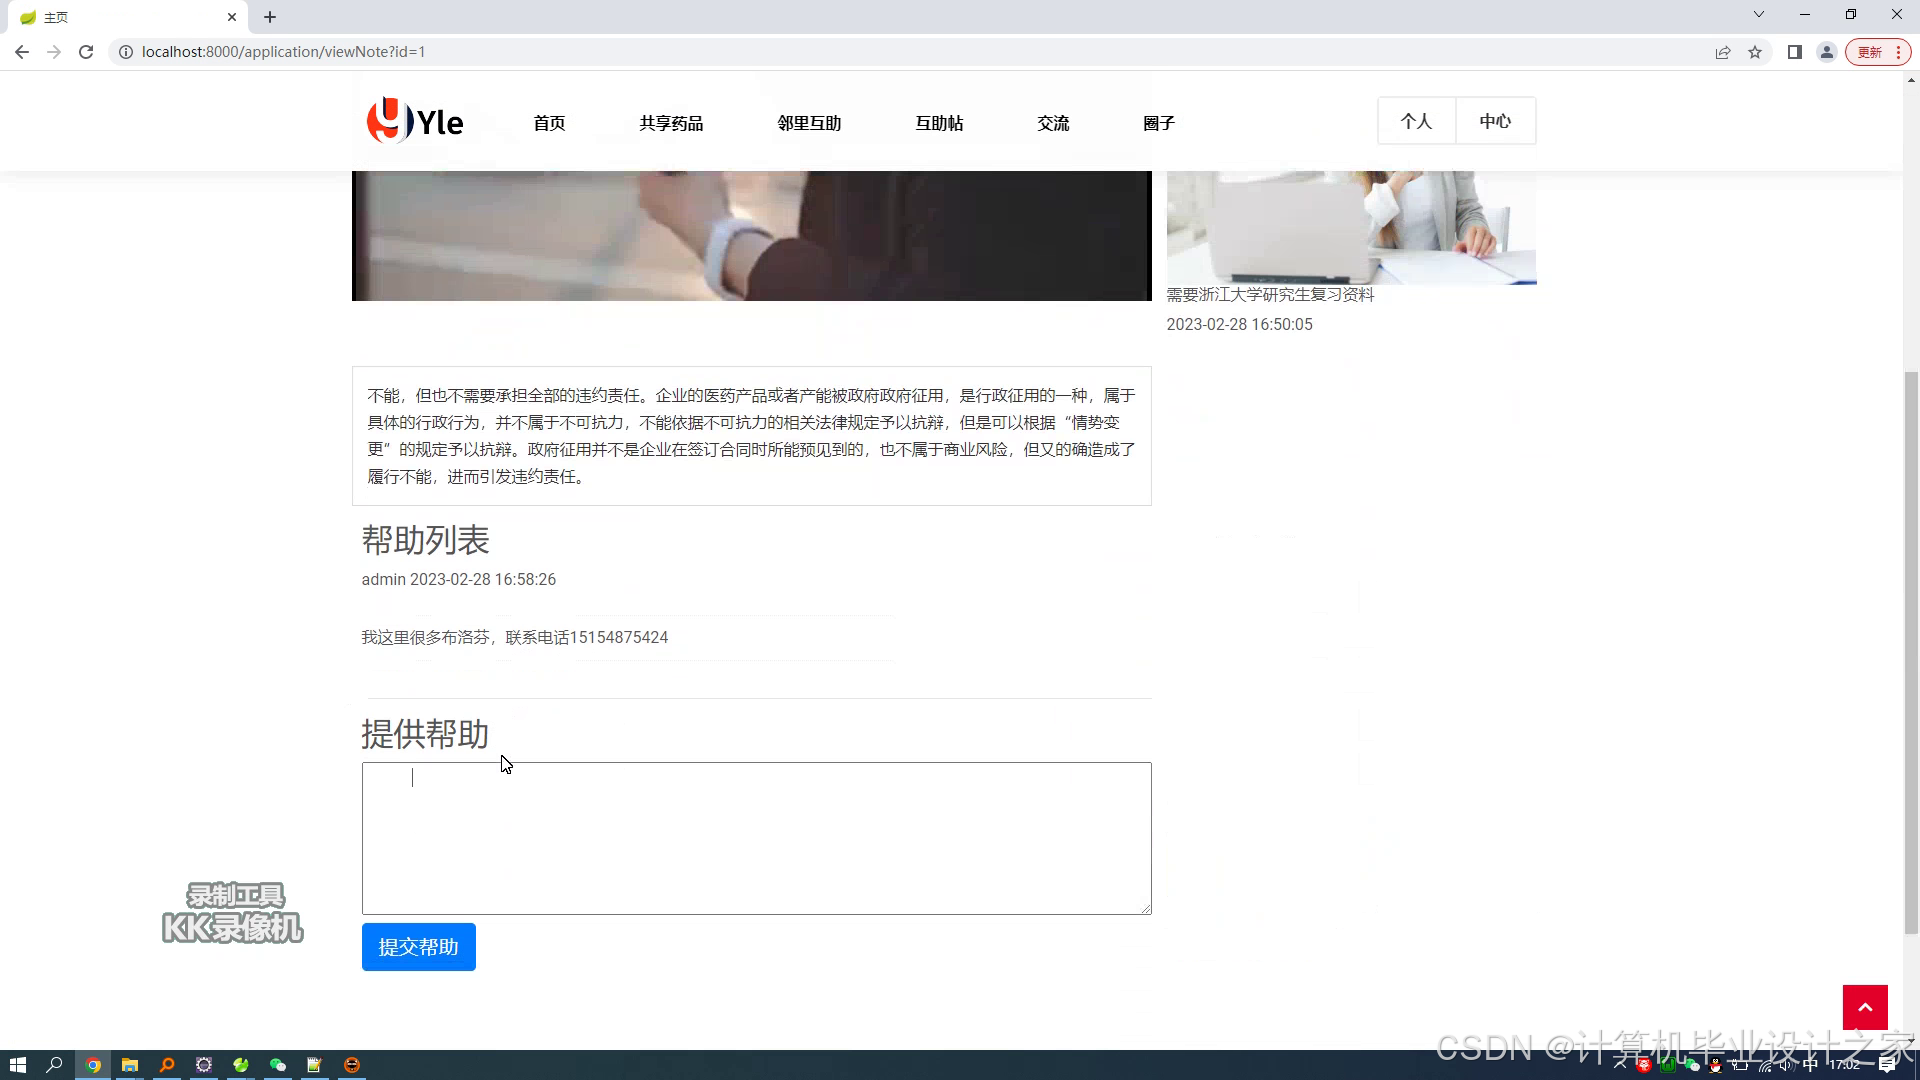The width and height of the screenshot is (1920, 1080).
Task: Reload the page with browser refresh icon
Action: 86,52
